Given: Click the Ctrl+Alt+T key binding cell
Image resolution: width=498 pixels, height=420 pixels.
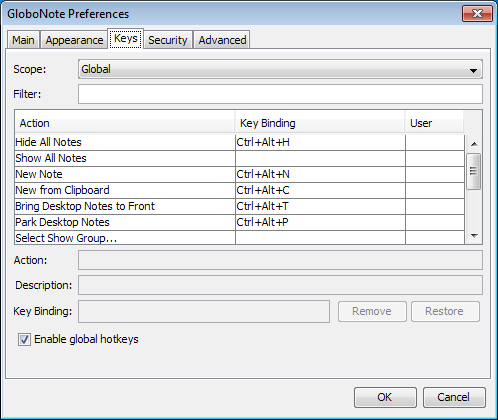Looking at the screenshot, I should (x=320, y=206).
